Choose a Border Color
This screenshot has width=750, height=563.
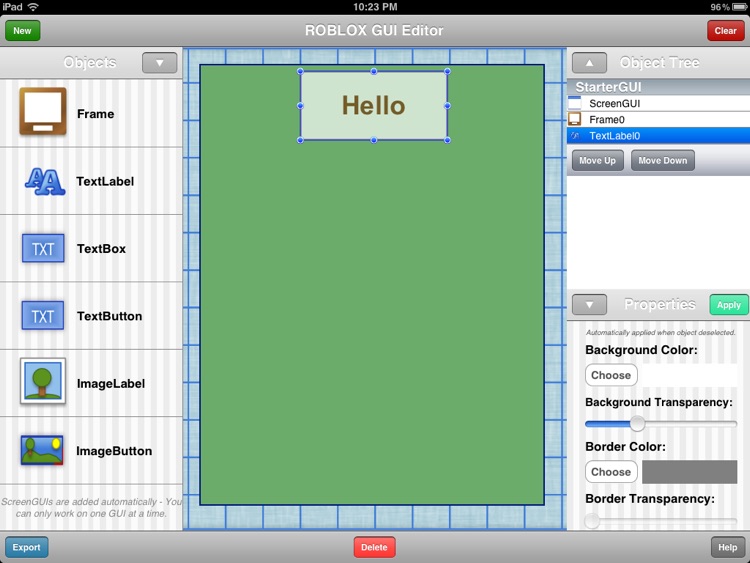[x=611, y=472]
